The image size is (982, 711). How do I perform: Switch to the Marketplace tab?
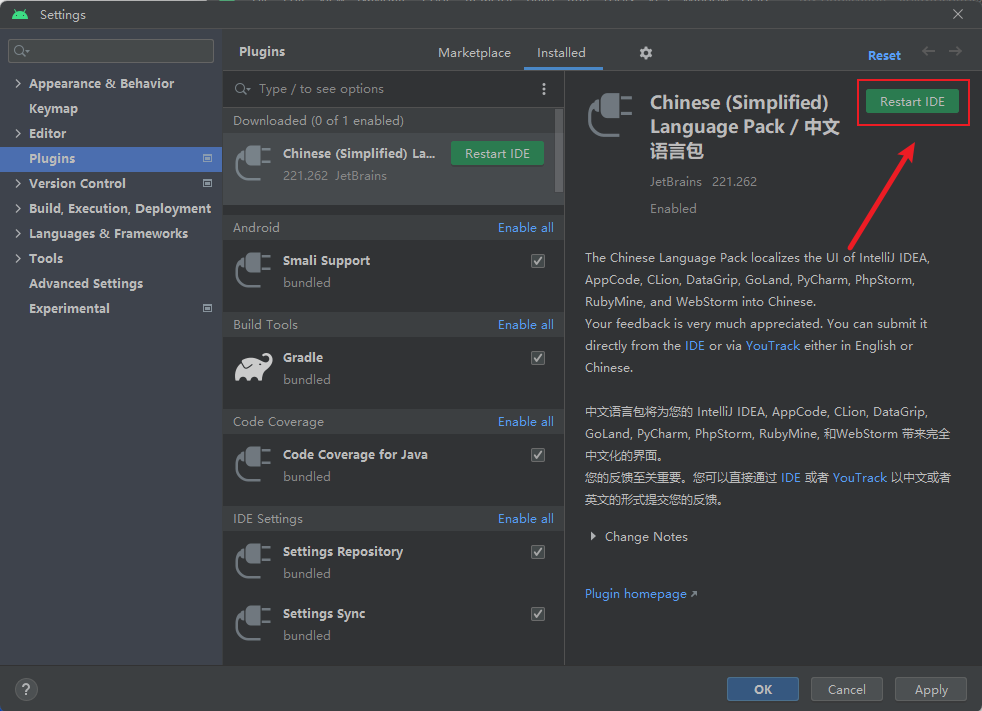tap(474, 53)
